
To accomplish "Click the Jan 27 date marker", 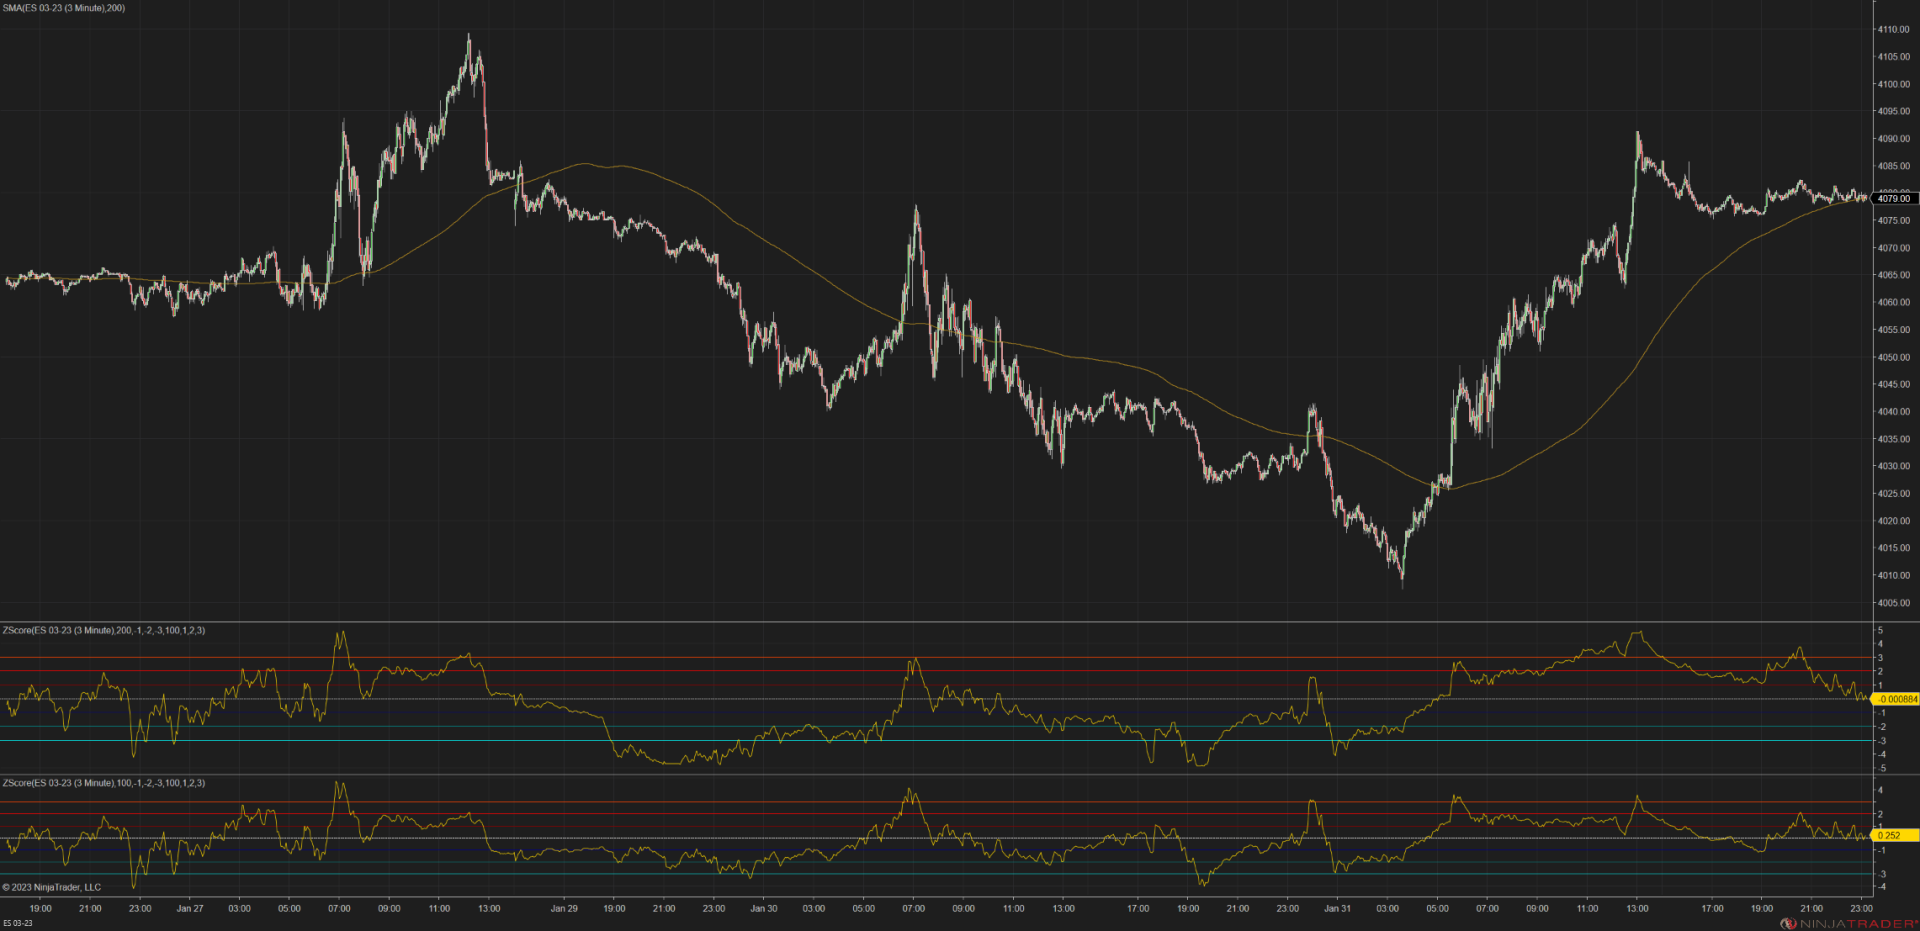I will pyautogui.click(x=190, y=909).
